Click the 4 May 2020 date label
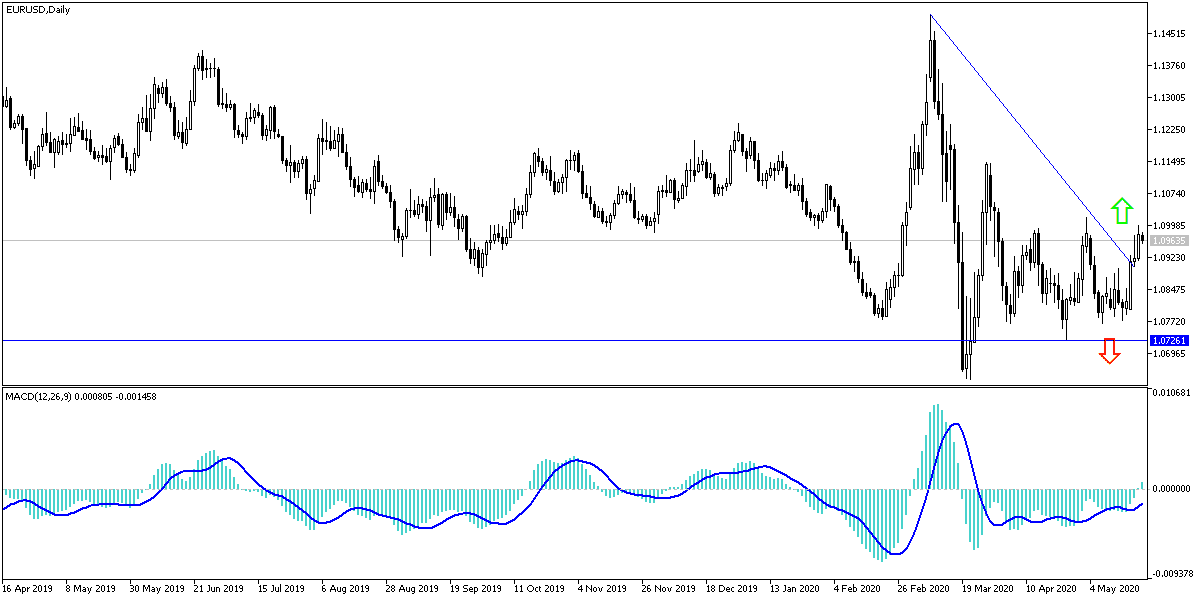 coord(1113,590)
